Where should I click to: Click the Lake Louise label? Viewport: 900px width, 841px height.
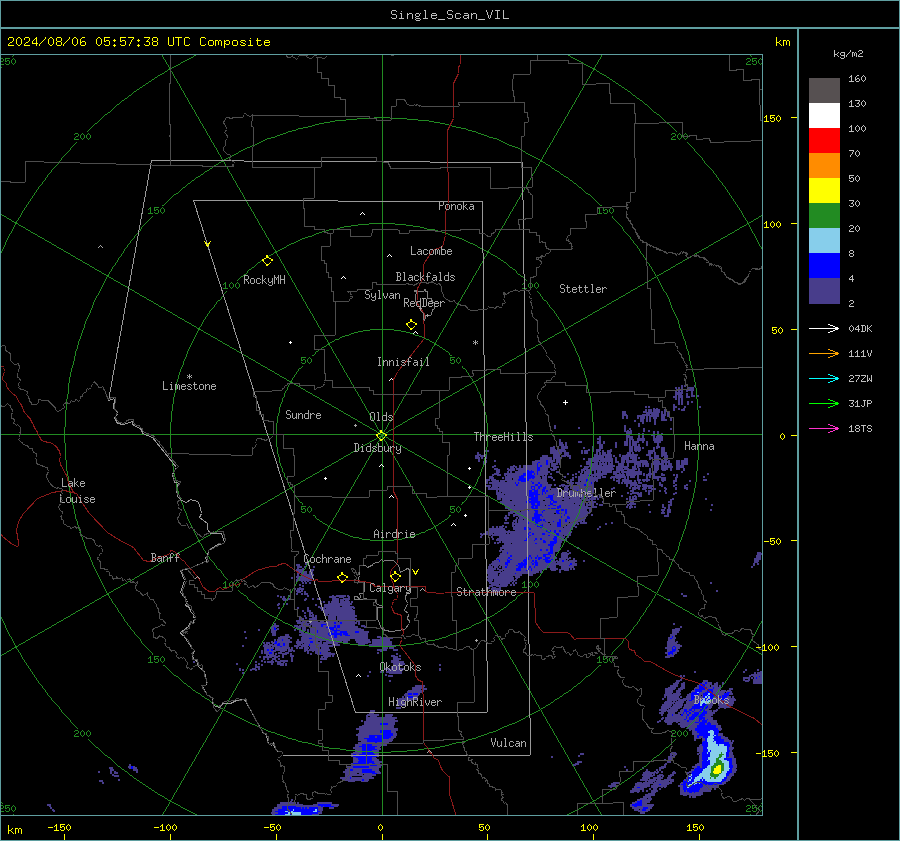coord(77,491)
